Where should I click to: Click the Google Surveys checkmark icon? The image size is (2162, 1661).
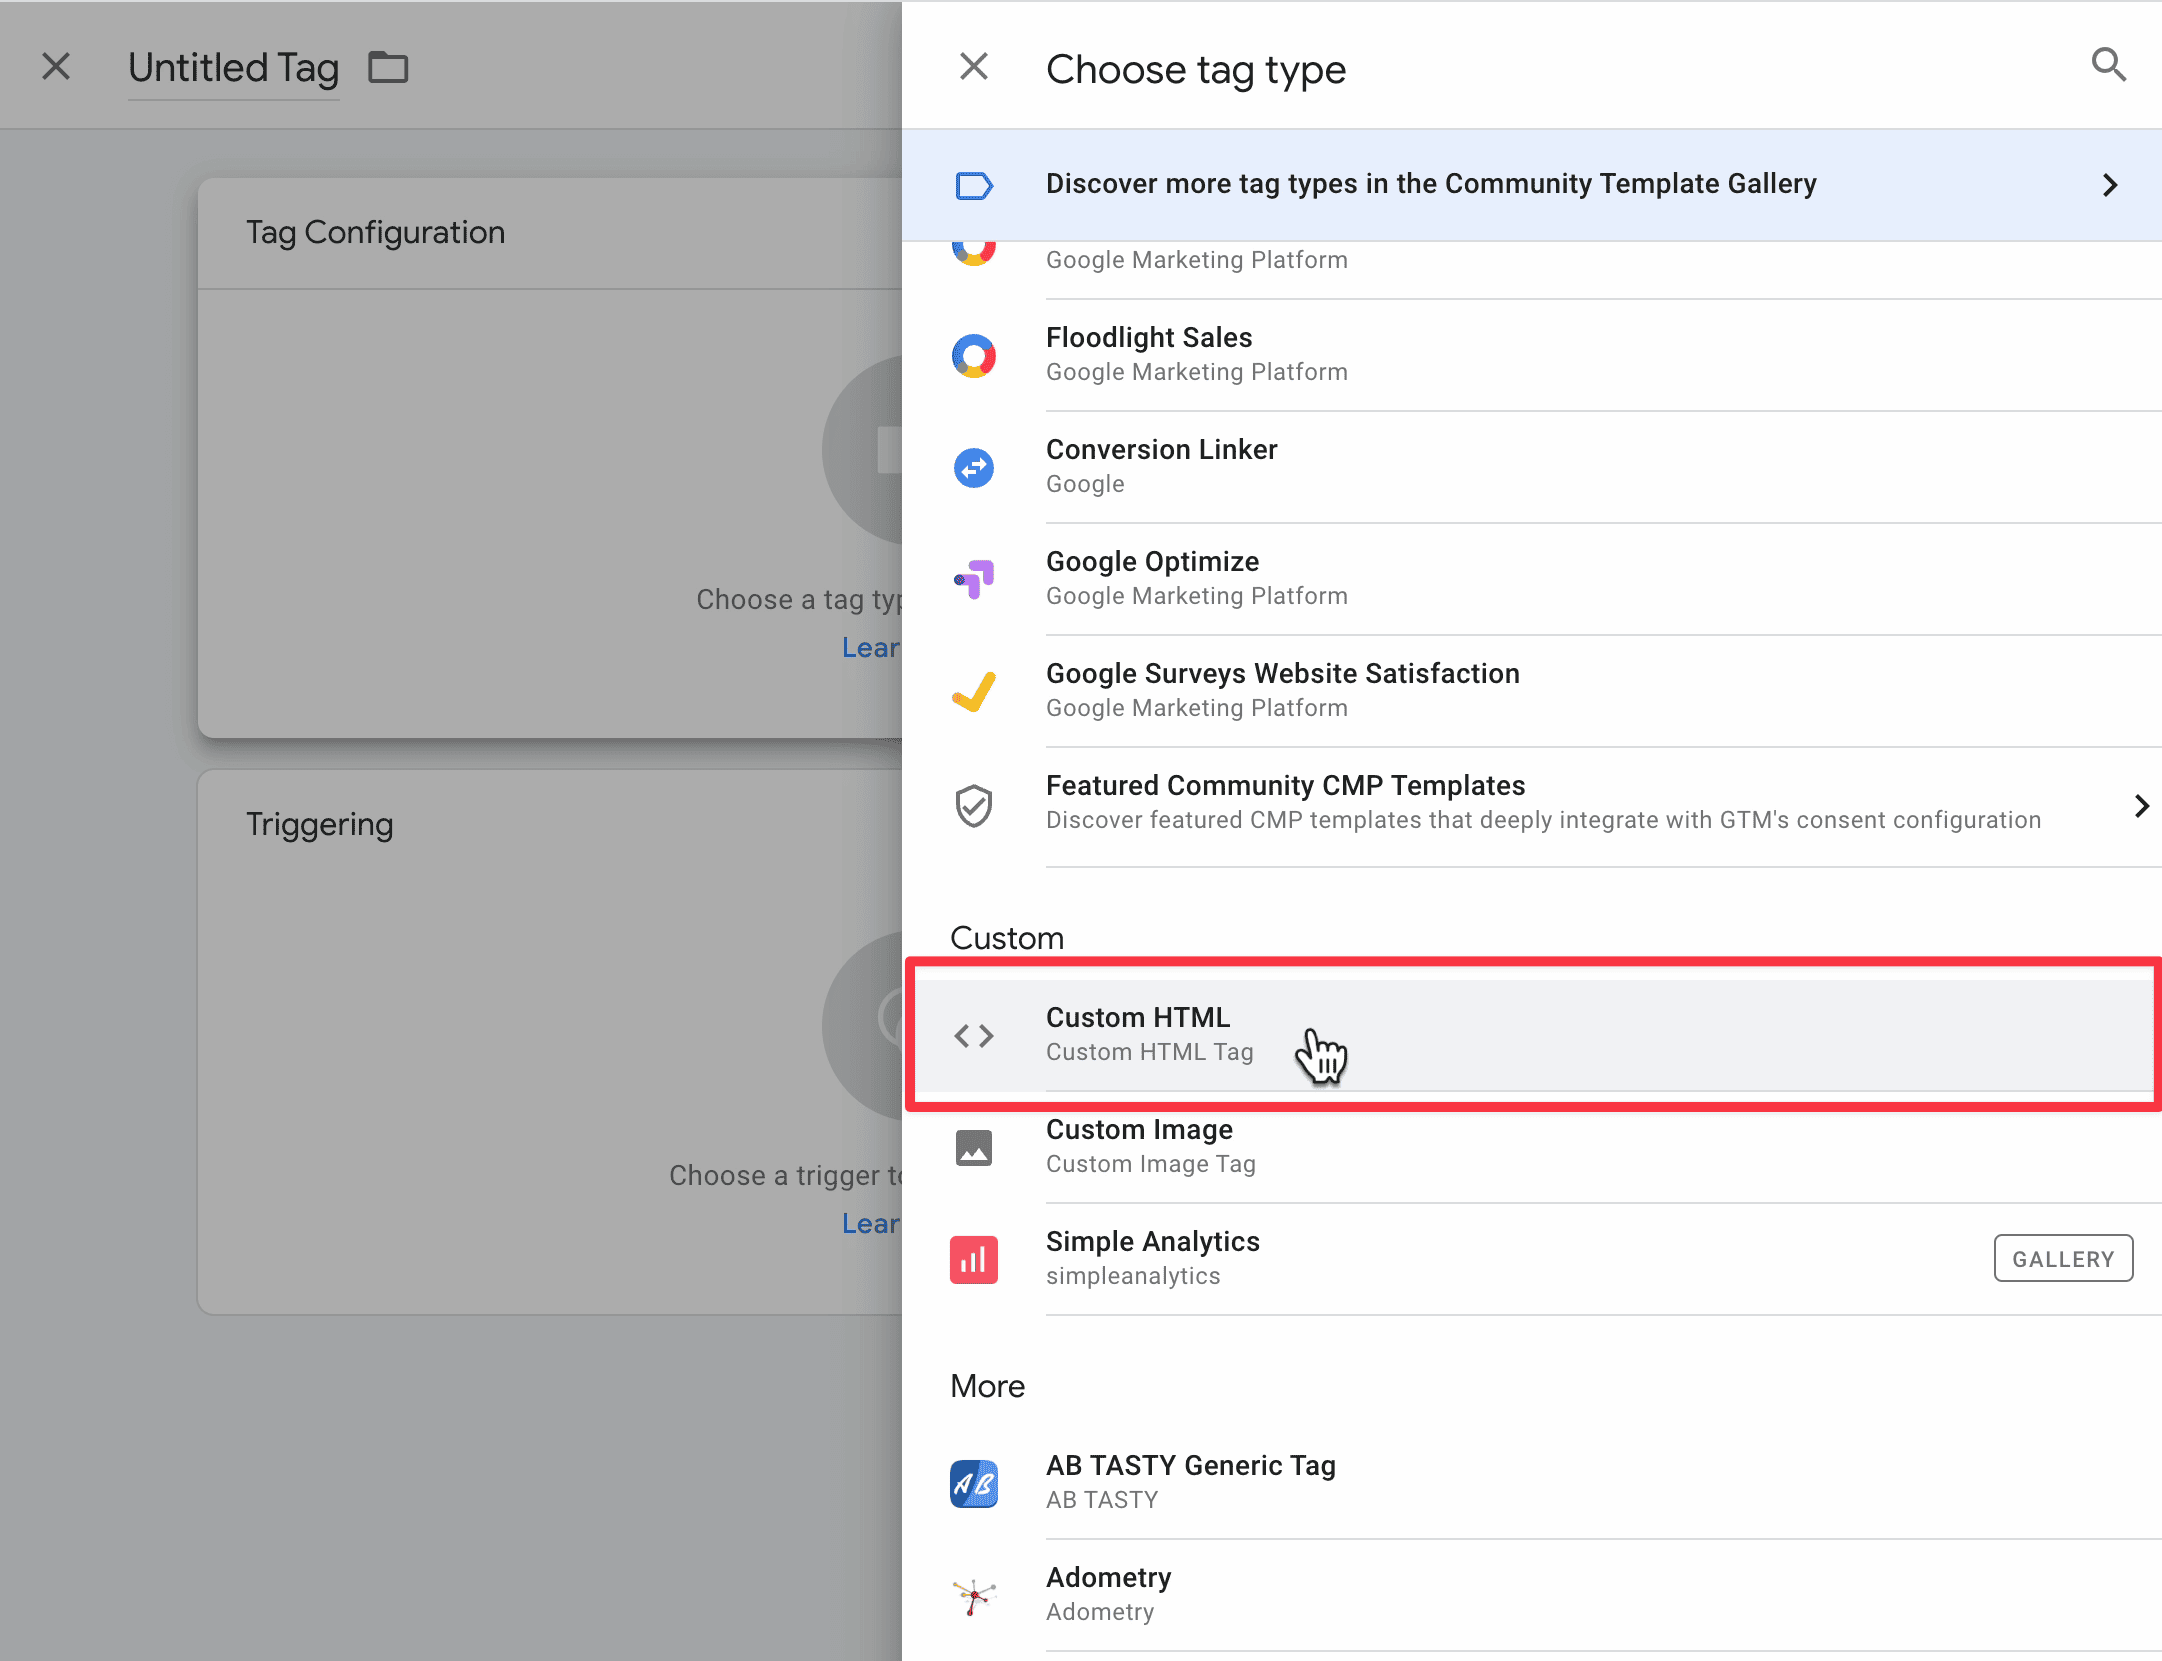coord(973,691)
